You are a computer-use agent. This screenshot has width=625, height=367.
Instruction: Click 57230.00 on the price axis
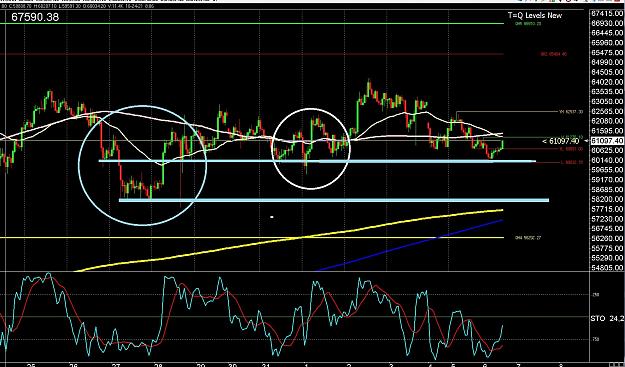coord(607,219)
